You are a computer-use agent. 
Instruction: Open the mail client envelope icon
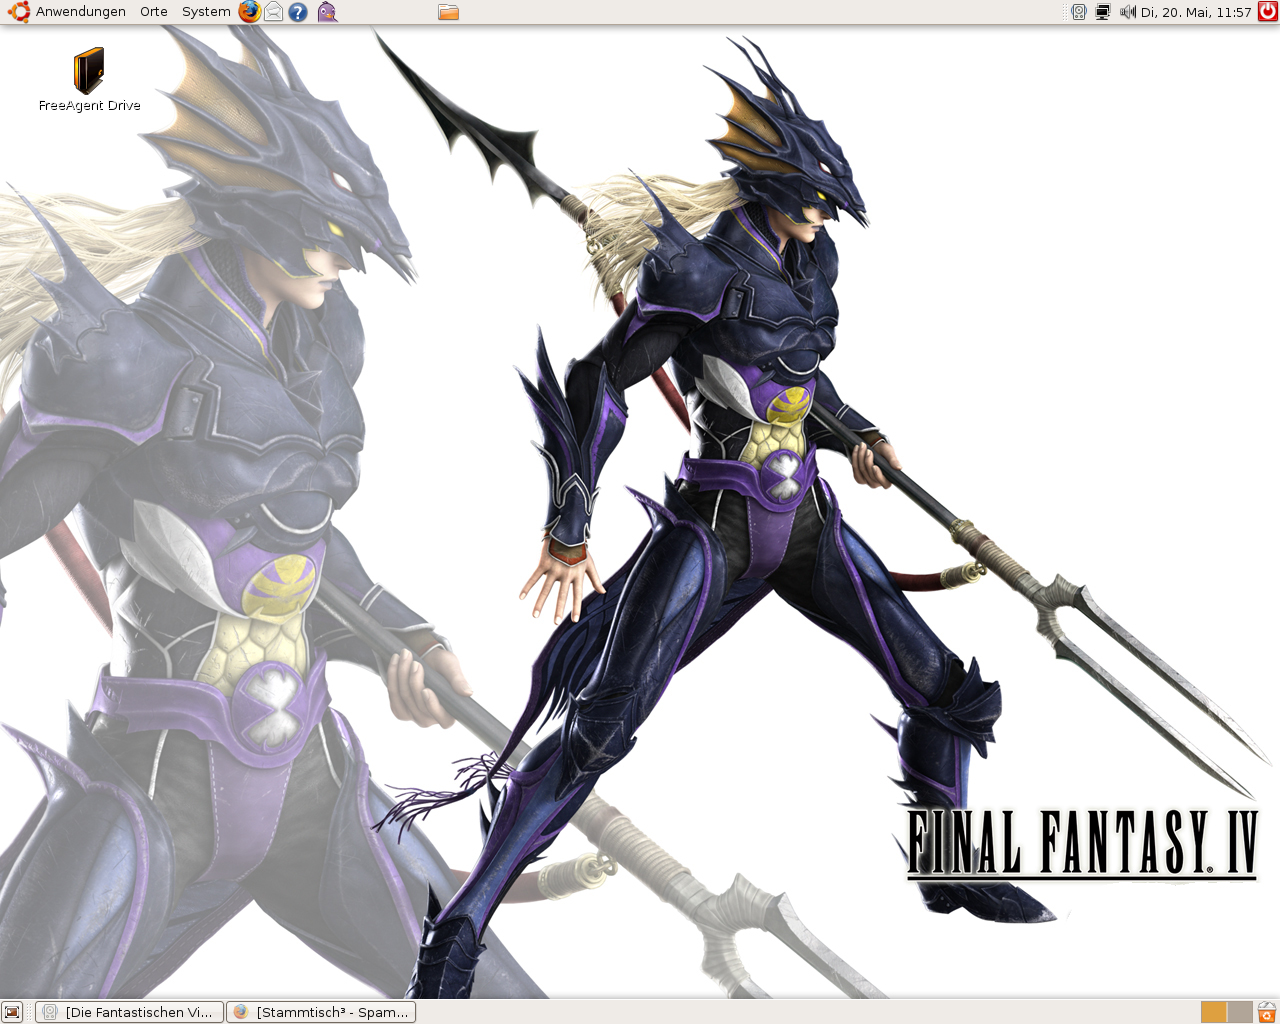(x=273, y=12)
